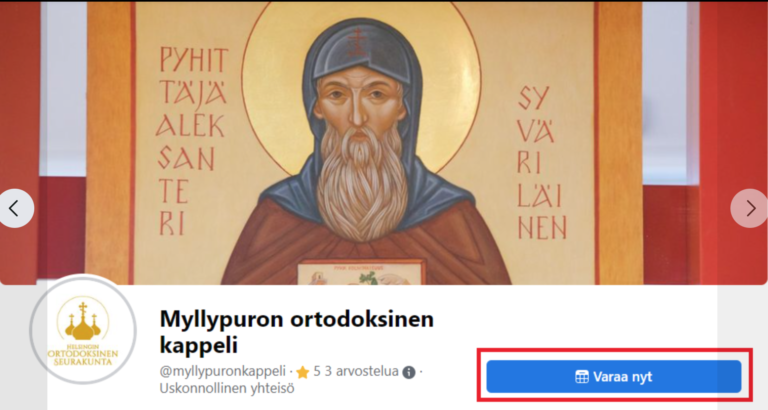Image resolution: width=768 pixels, height=410 pixels.
Task: Click the Syväriläinen inscription on cover
Action: click(x=542, y=163)
